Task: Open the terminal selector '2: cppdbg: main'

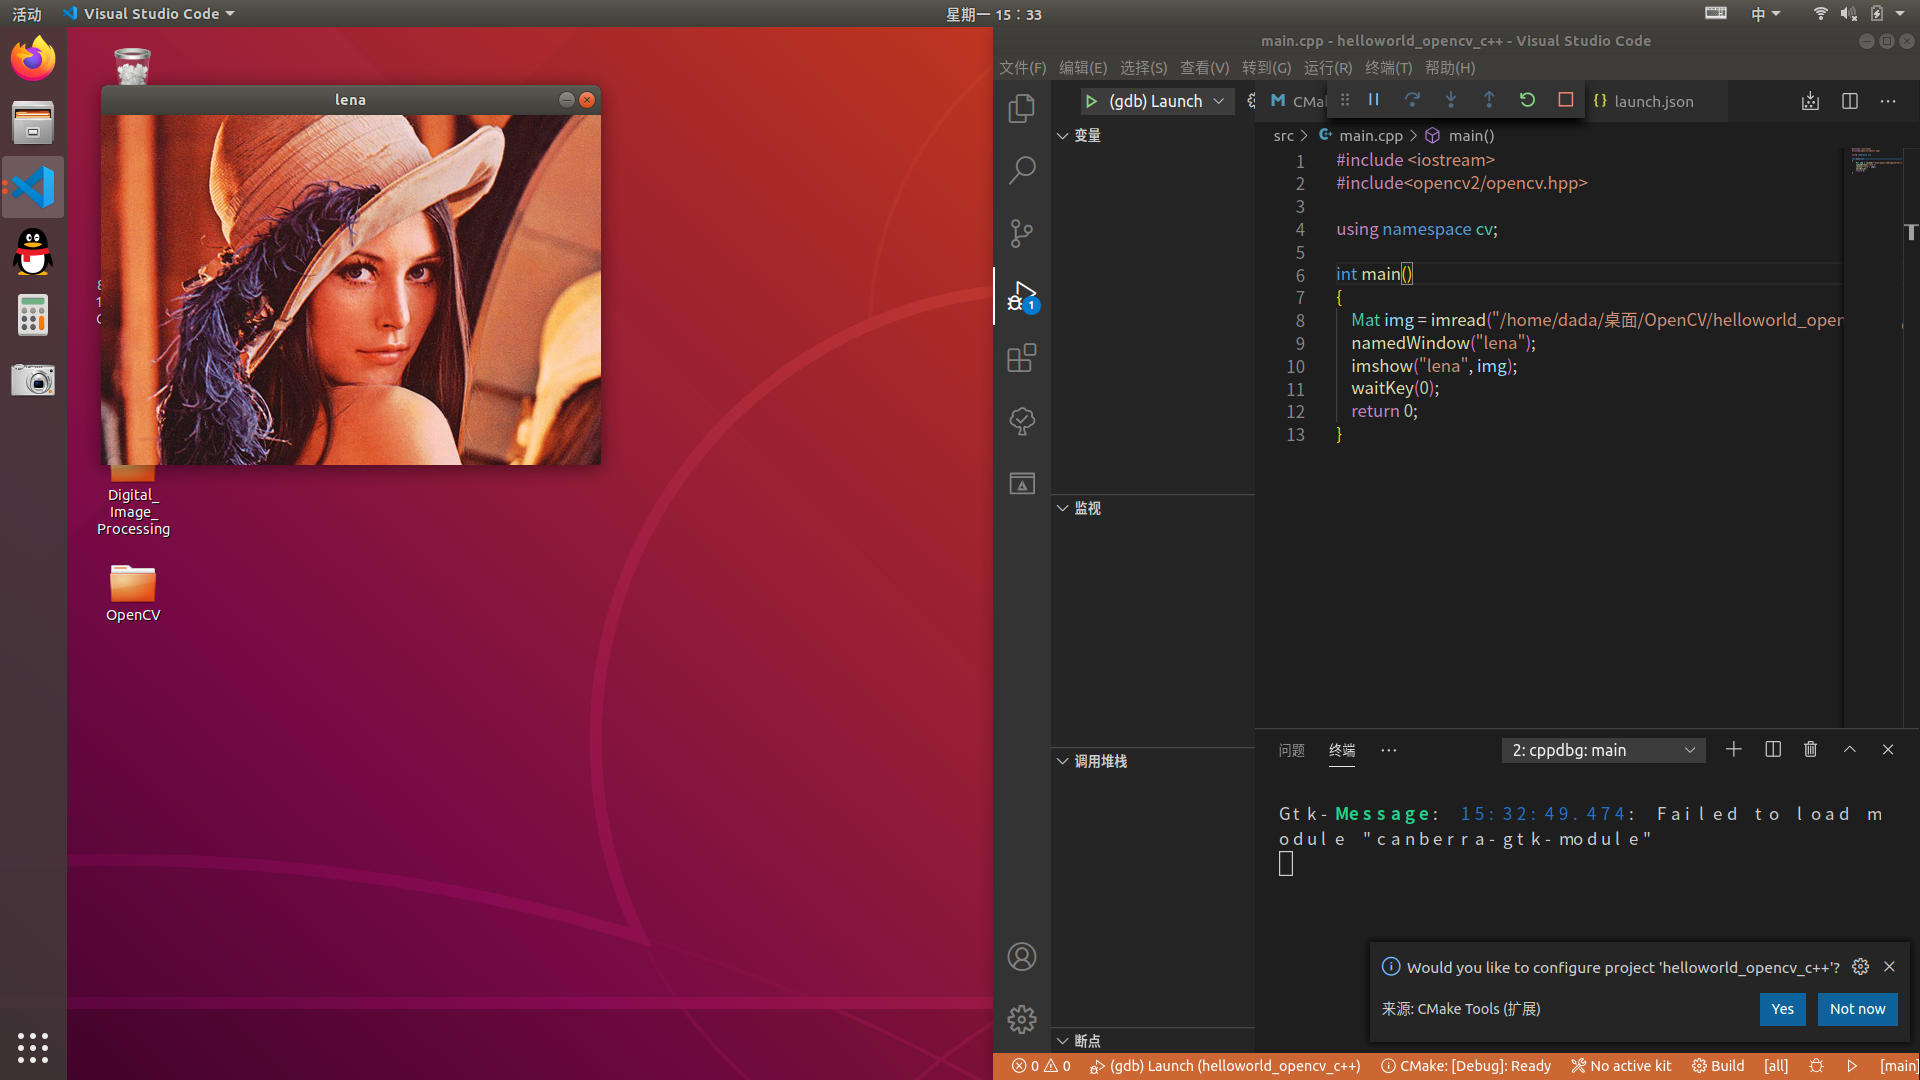Action: [x=1603, y=750]
